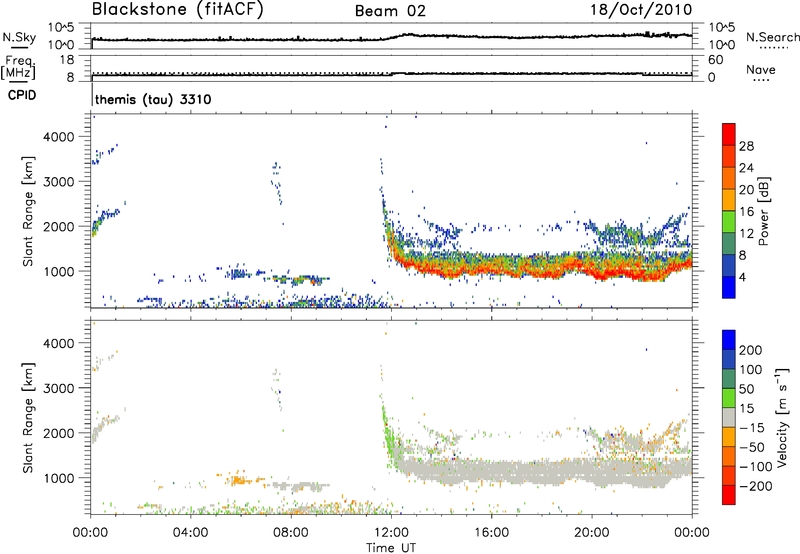This screenshot has height=554, width=800.
Task: Click the '60' Nave axis tick
Action: tap(715, 60)
